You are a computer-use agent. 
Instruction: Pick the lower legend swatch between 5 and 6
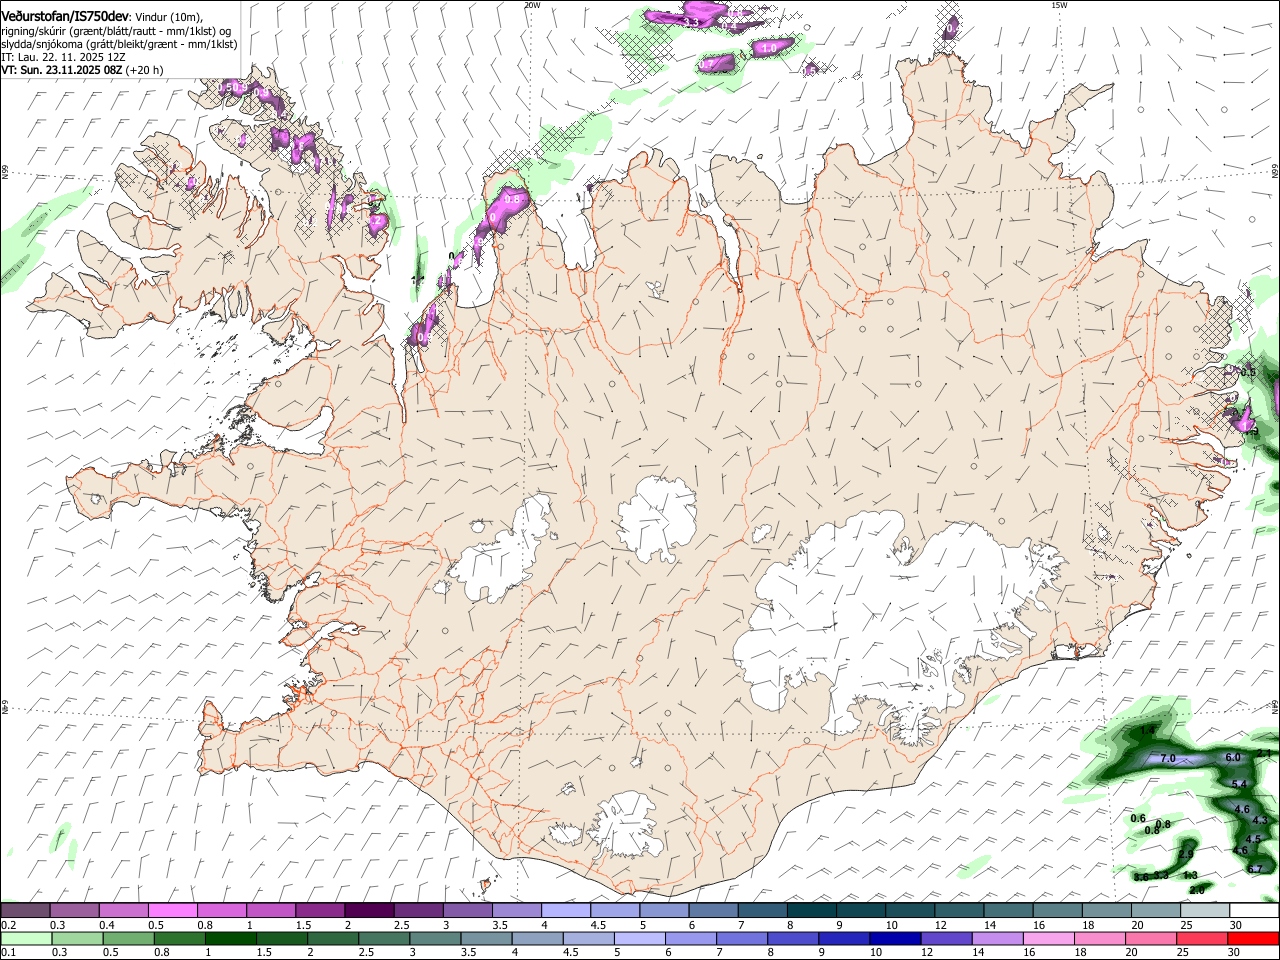(640, 939)
